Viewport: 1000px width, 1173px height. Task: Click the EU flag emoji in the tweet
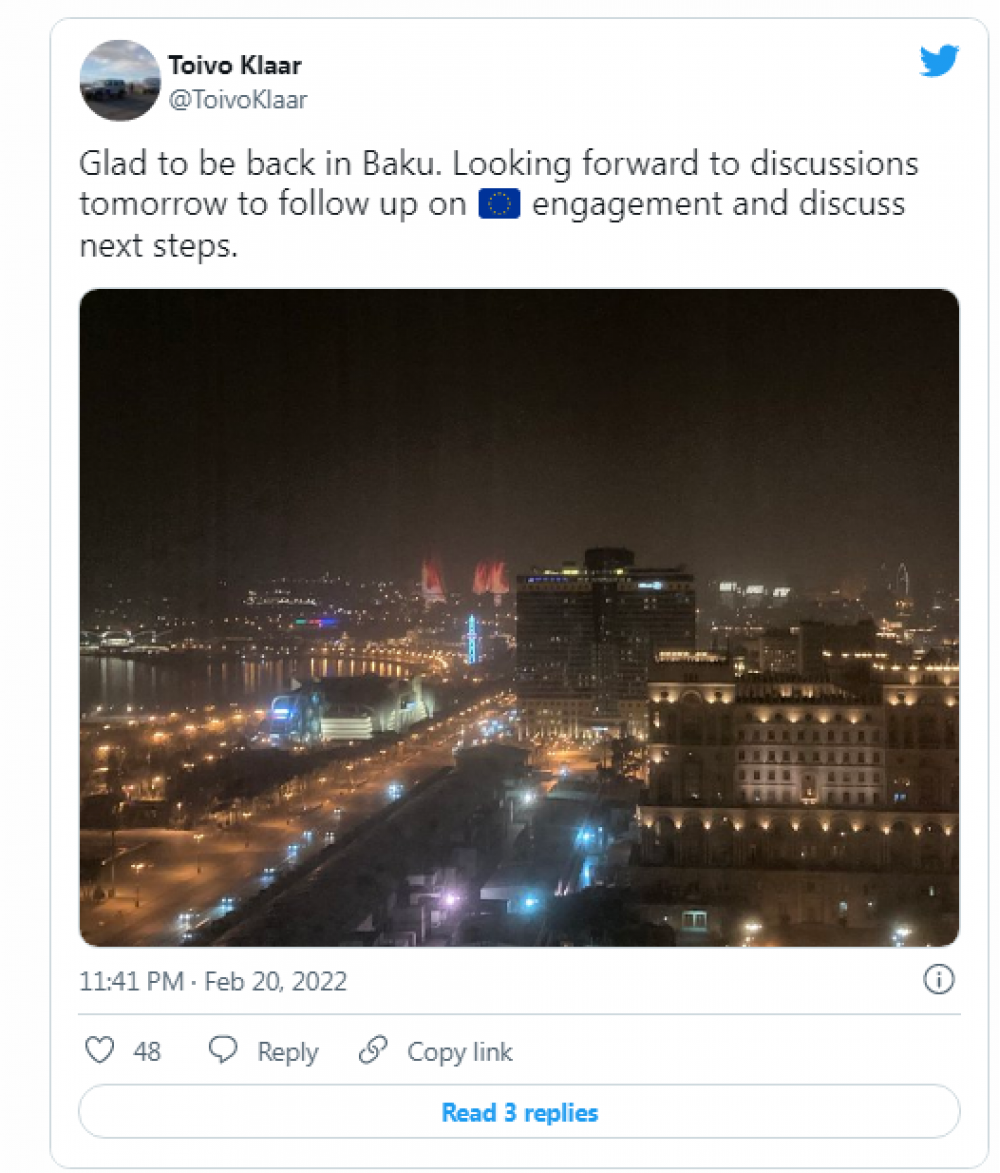point(499,204)
